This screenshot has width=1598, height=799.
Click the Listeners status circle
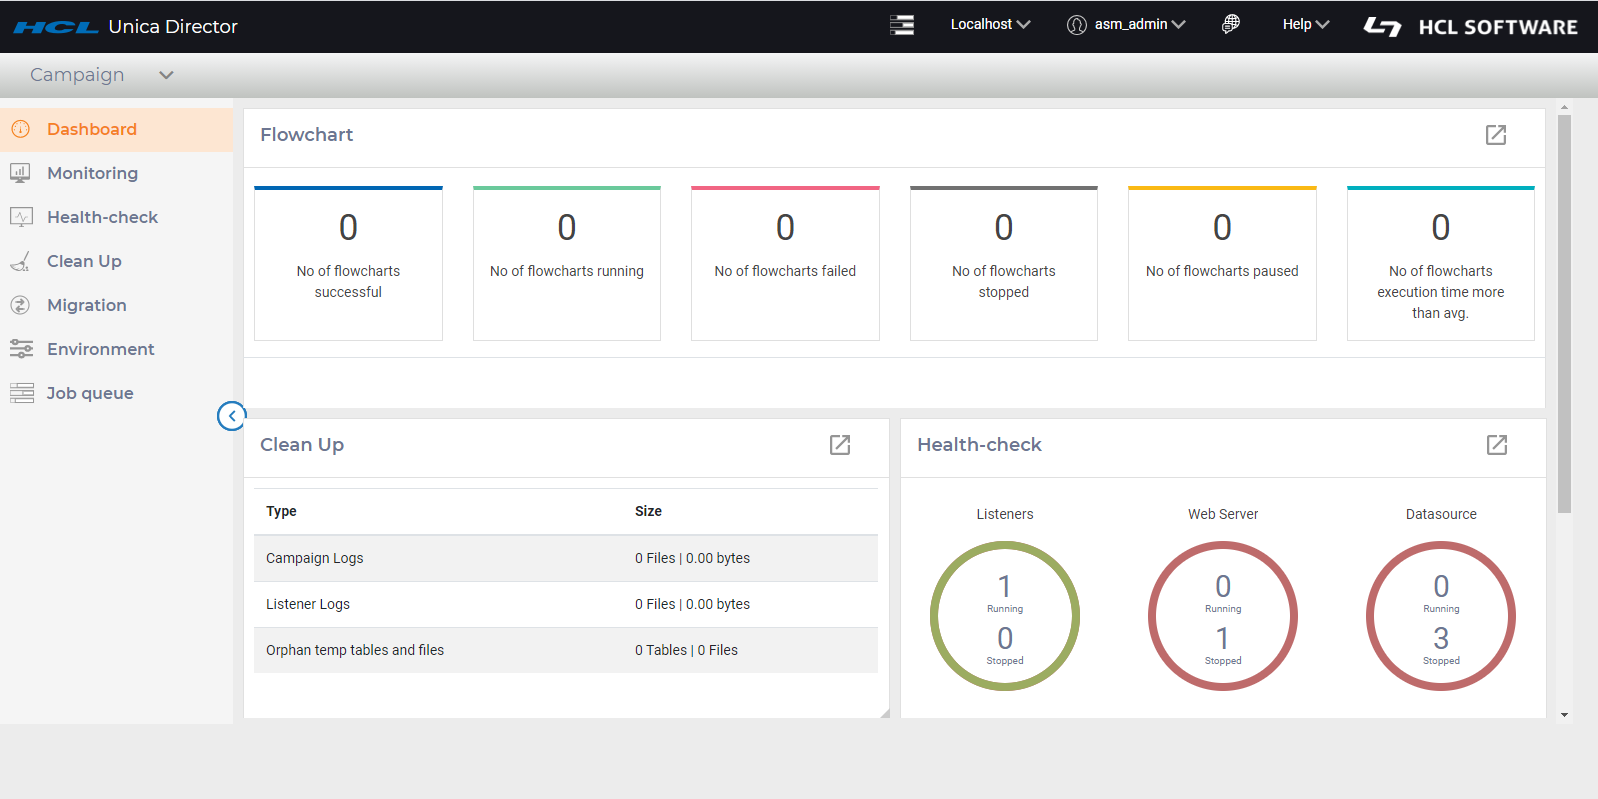[1004, 616]
